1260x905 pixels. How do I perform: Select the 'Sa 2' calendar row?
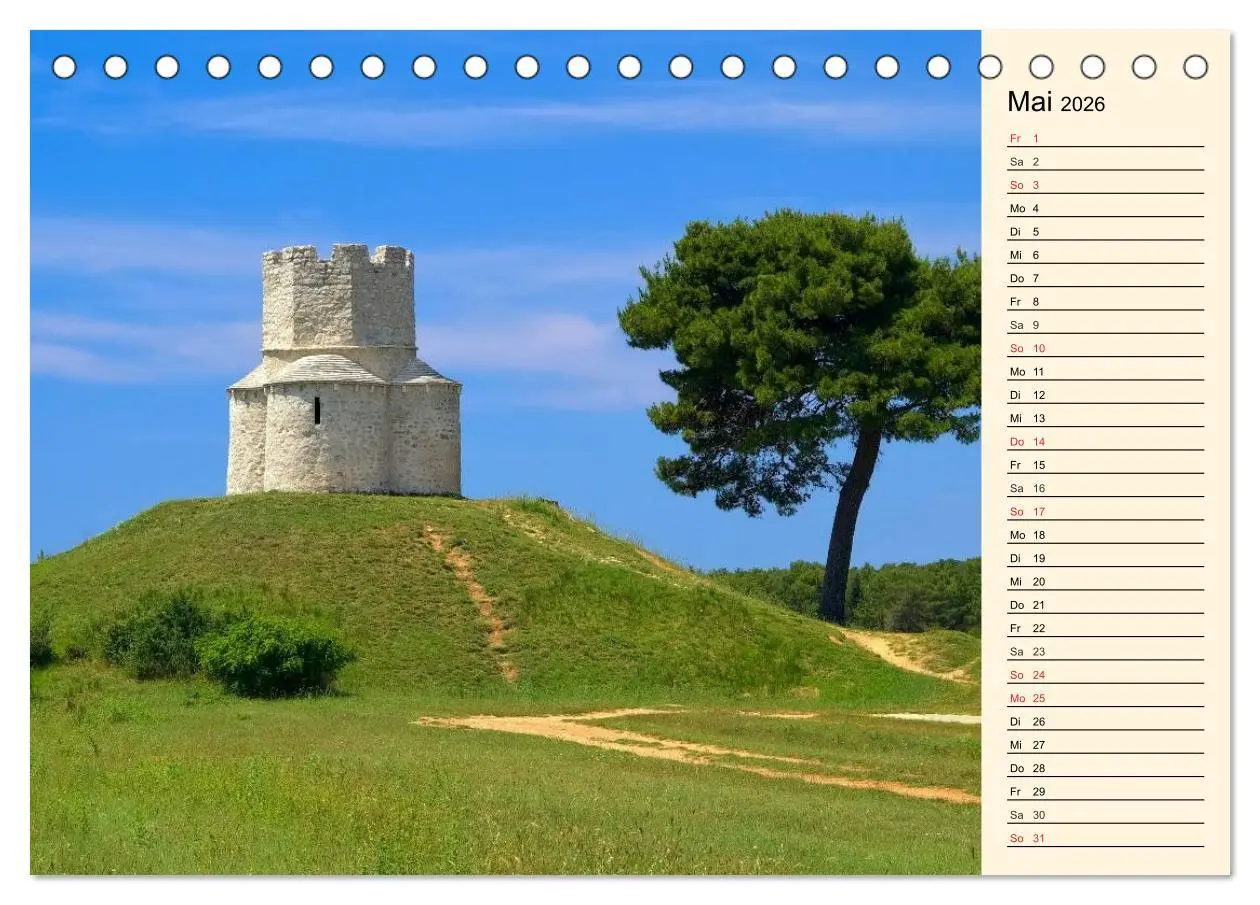coord(1105,161)
